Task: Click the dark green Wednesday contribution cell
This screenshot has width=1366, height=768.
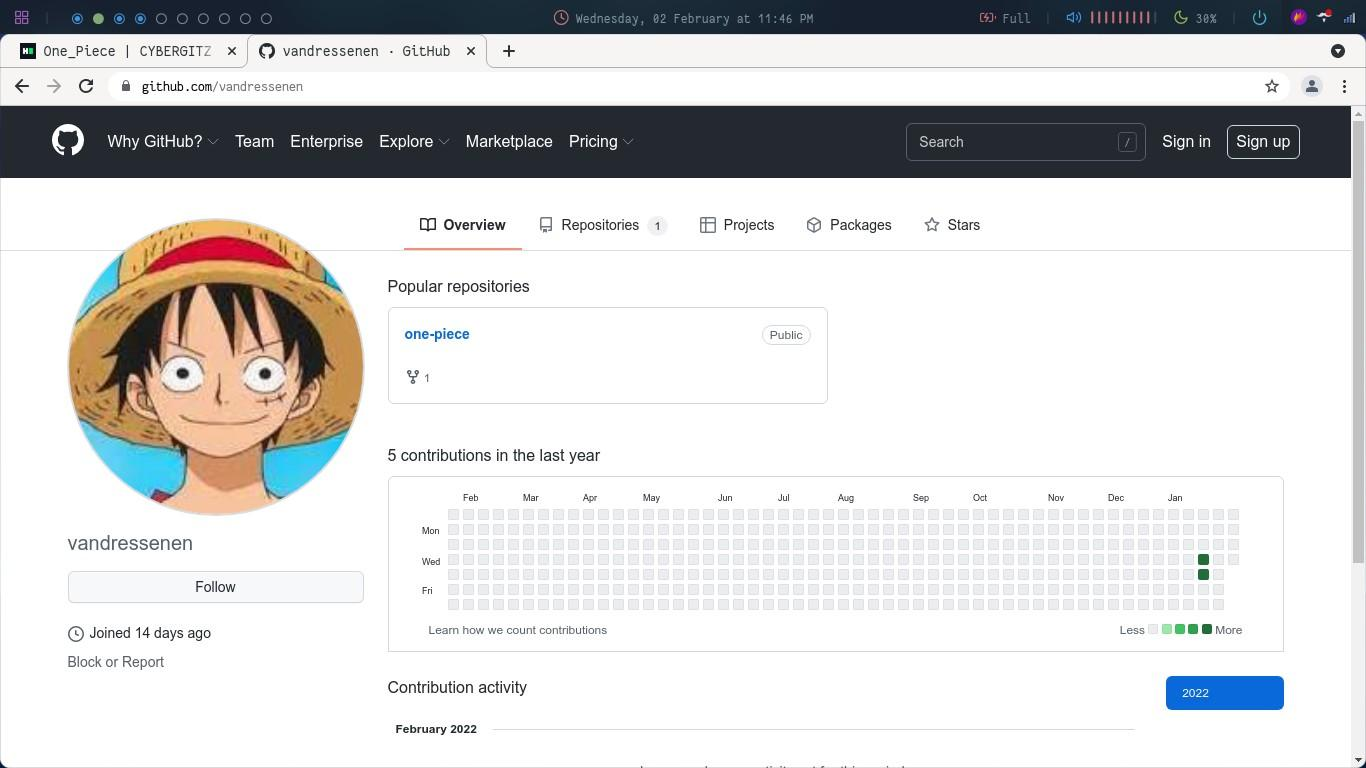Action: (x=1203, y=559)
